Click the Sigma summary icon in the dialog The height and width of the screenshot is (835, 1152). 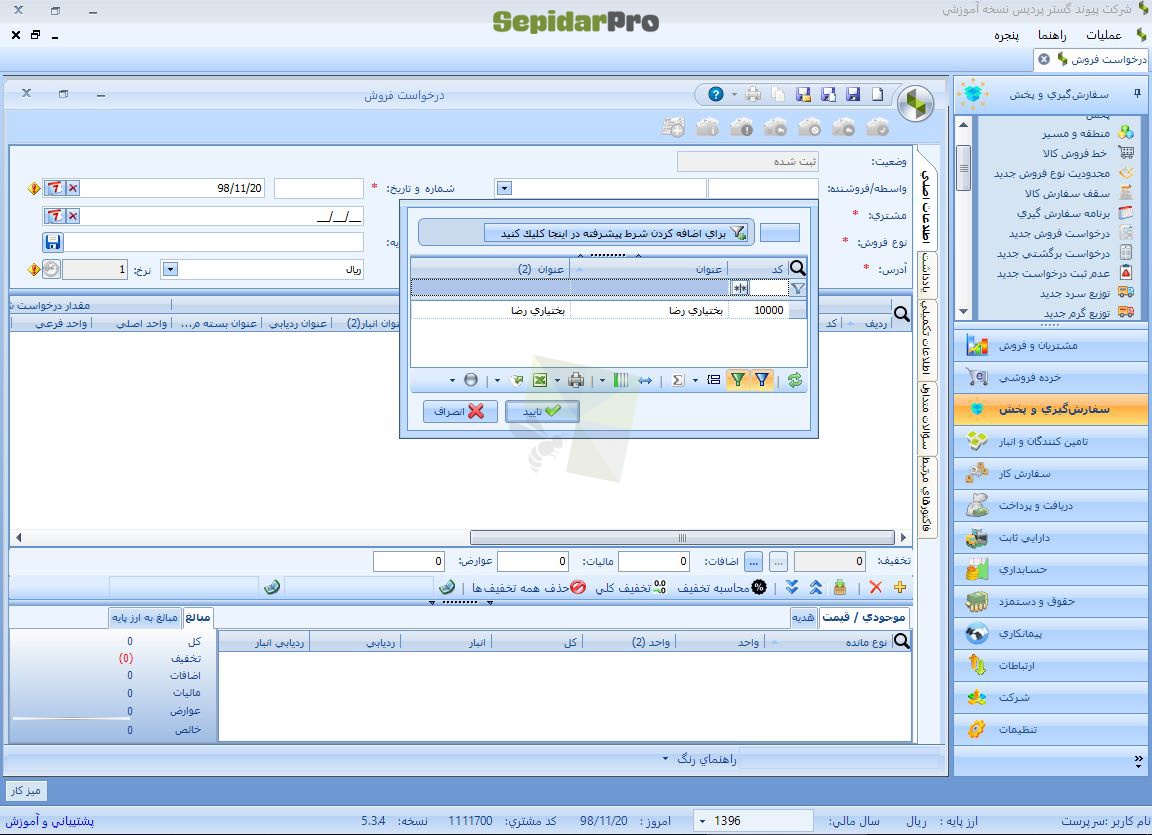(678, 380)
